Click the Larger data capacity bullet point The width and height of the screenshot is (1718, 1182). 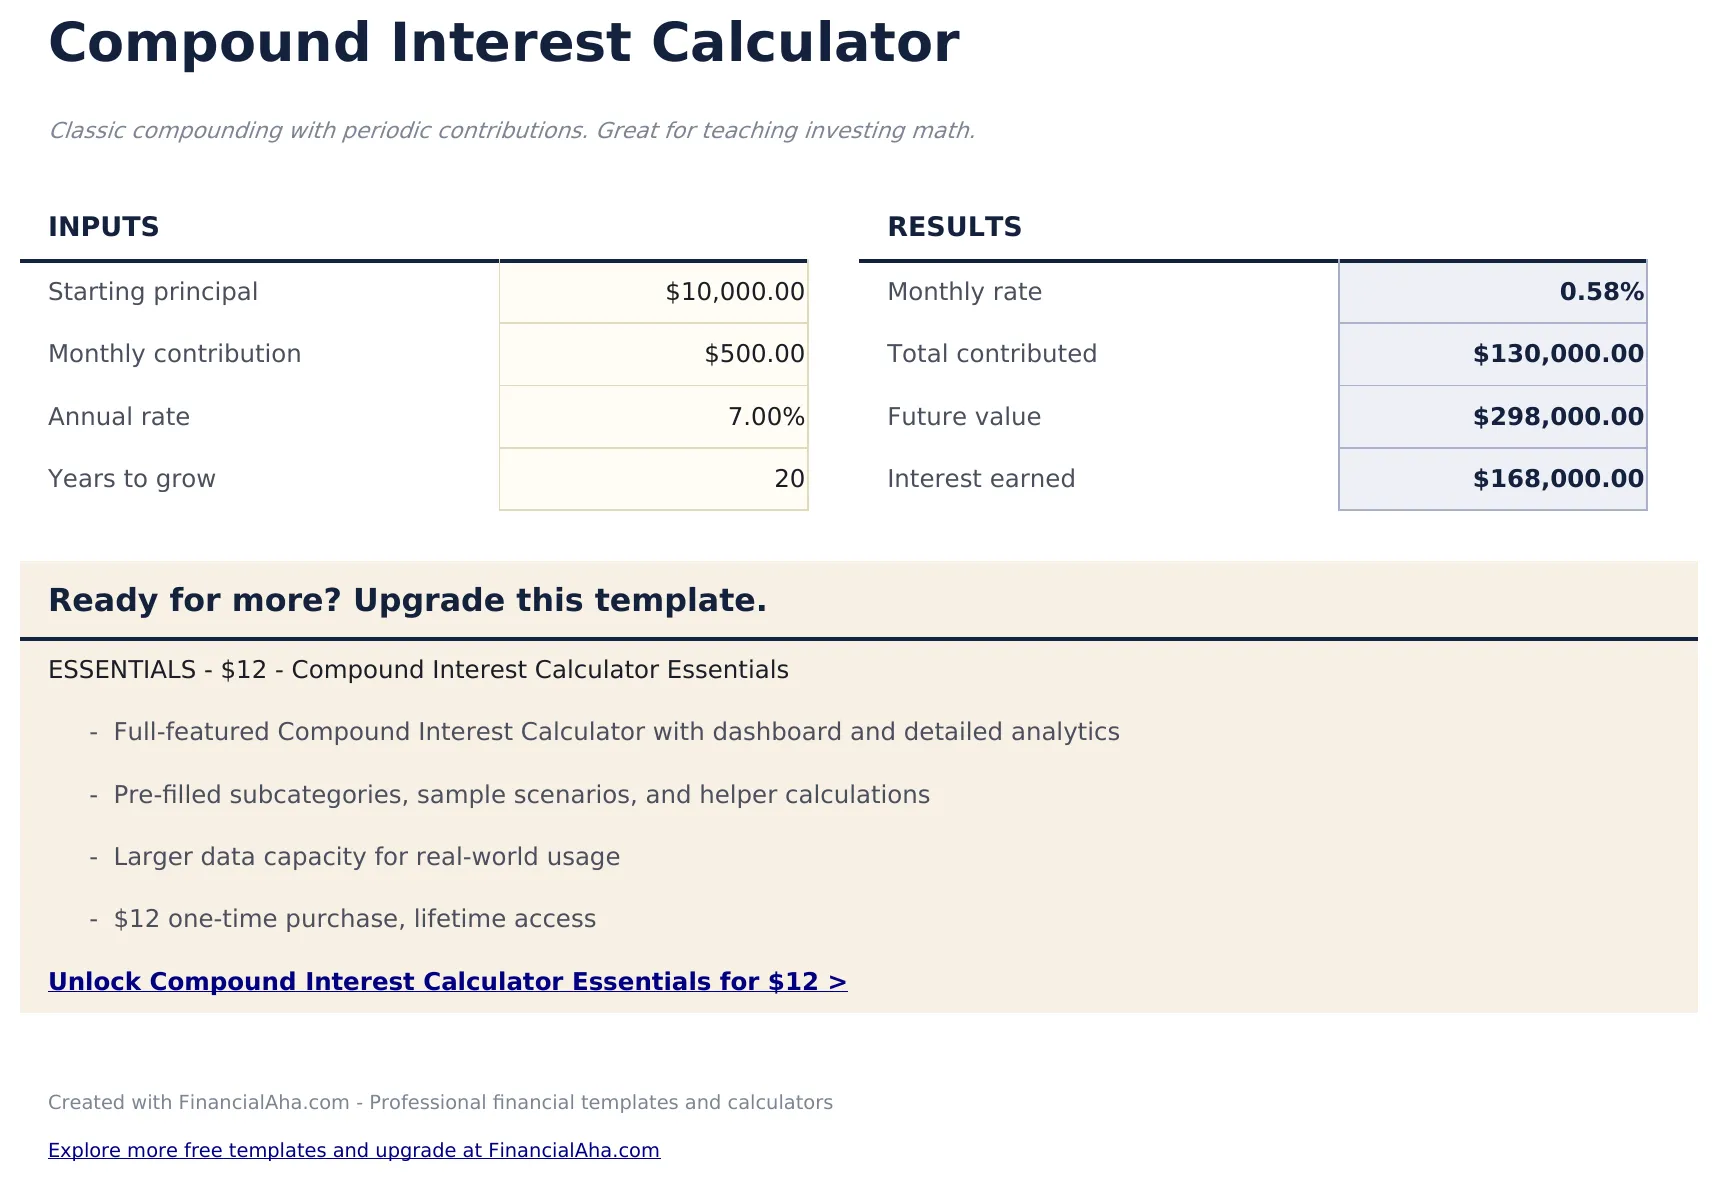click(x=367, y=857)
